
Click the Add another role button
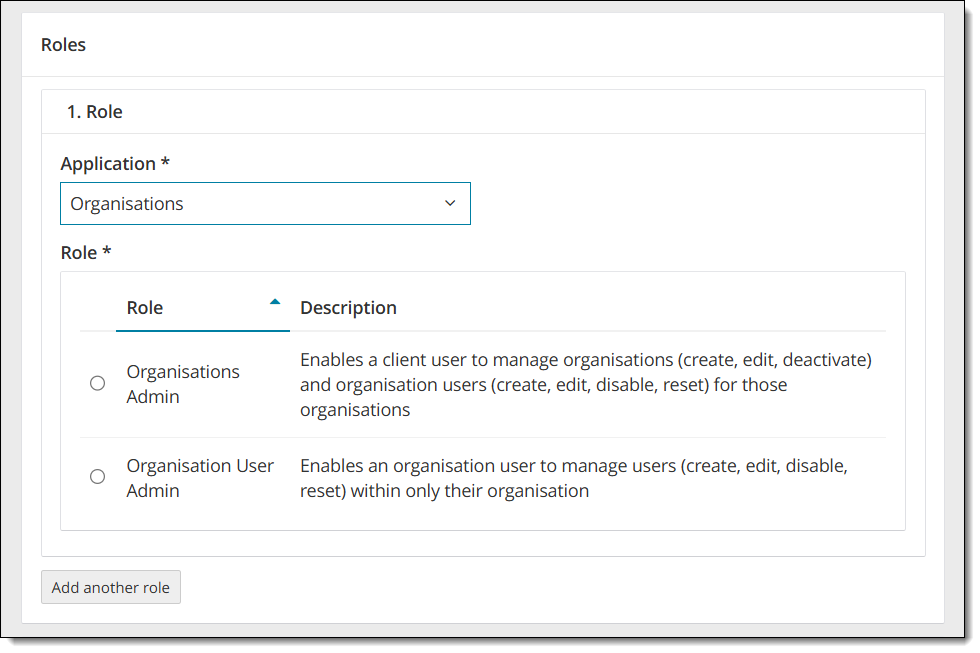point(111,587)
